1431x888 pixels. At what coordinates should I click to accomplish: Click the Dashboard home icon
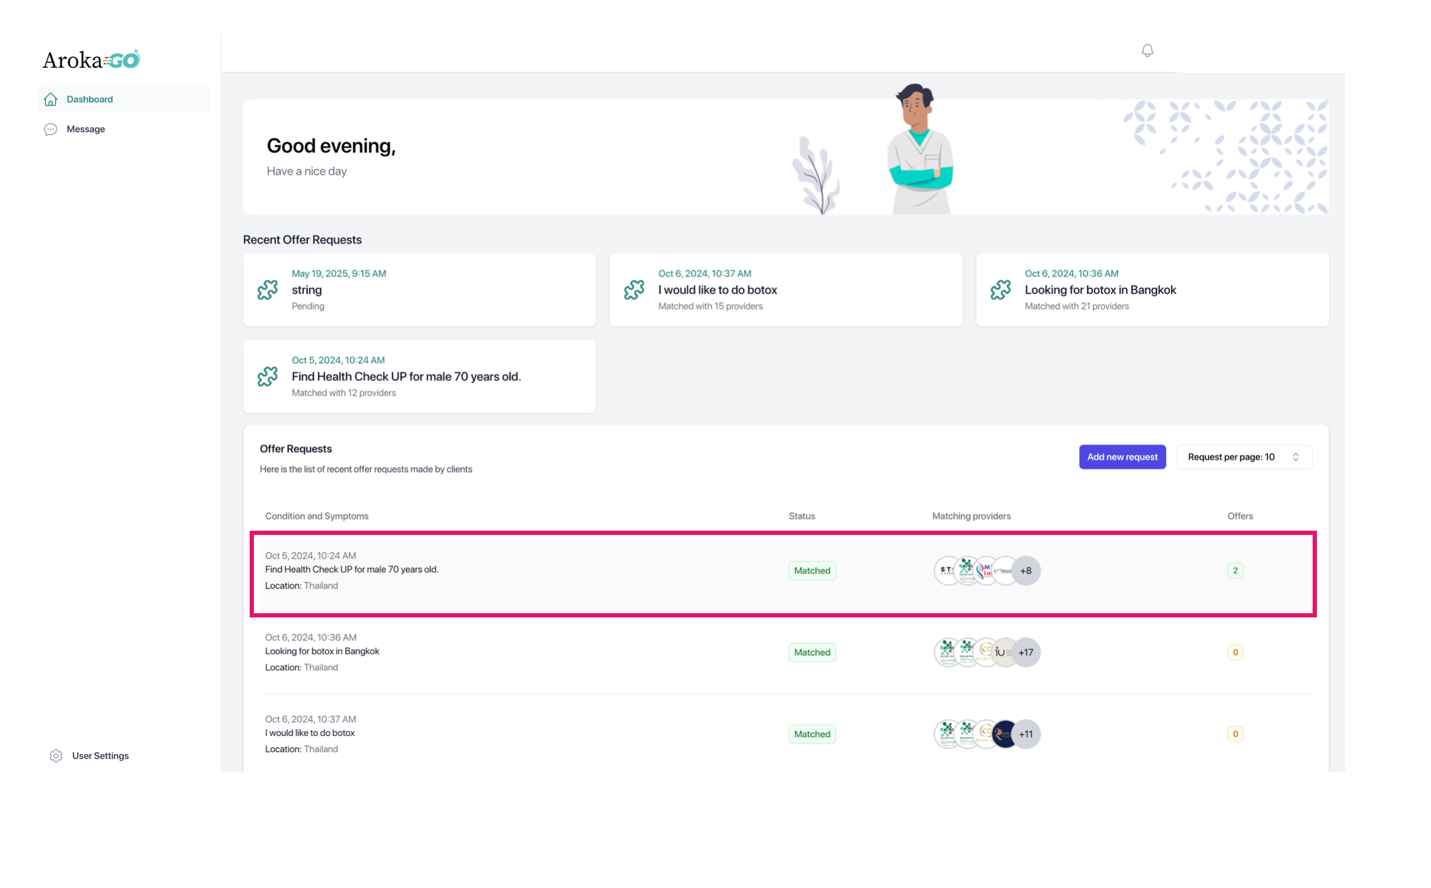51,99
